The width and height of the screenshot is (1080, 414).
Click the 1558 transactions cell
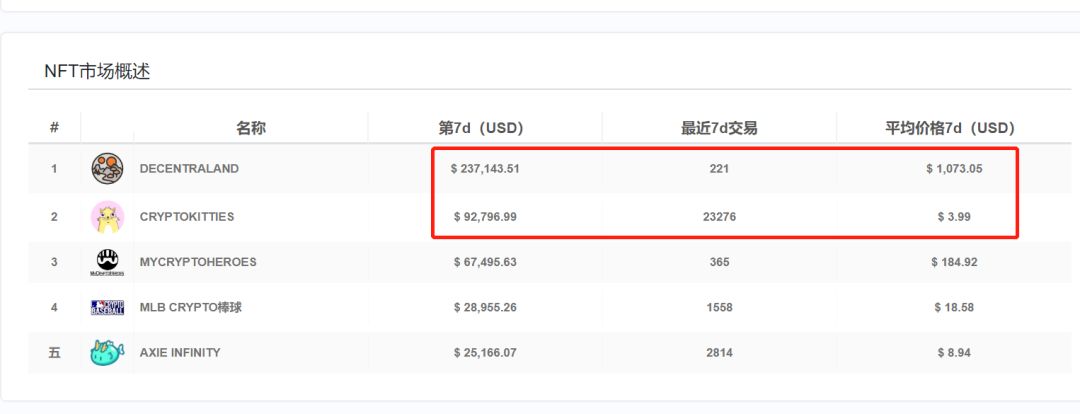[719, 307]
